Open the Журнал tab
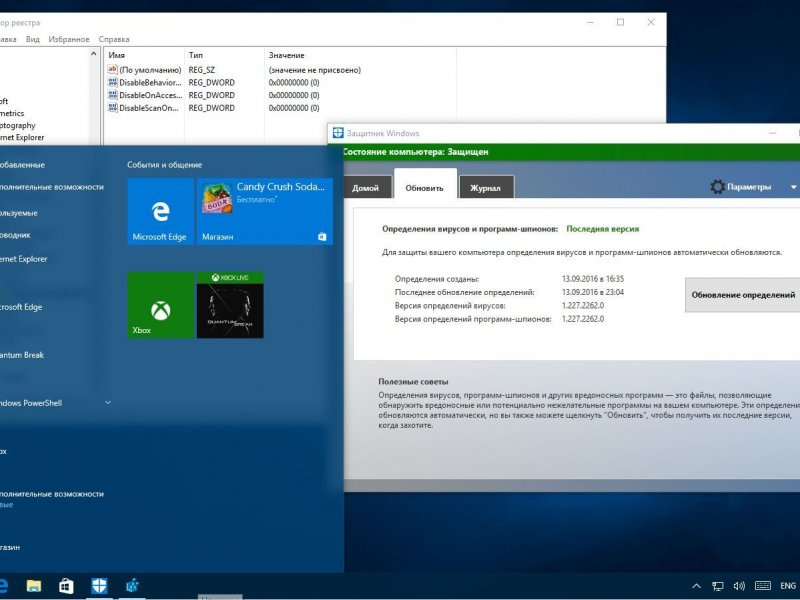The height and width of the screenshot is (600, 800). [x=485, y=187]
